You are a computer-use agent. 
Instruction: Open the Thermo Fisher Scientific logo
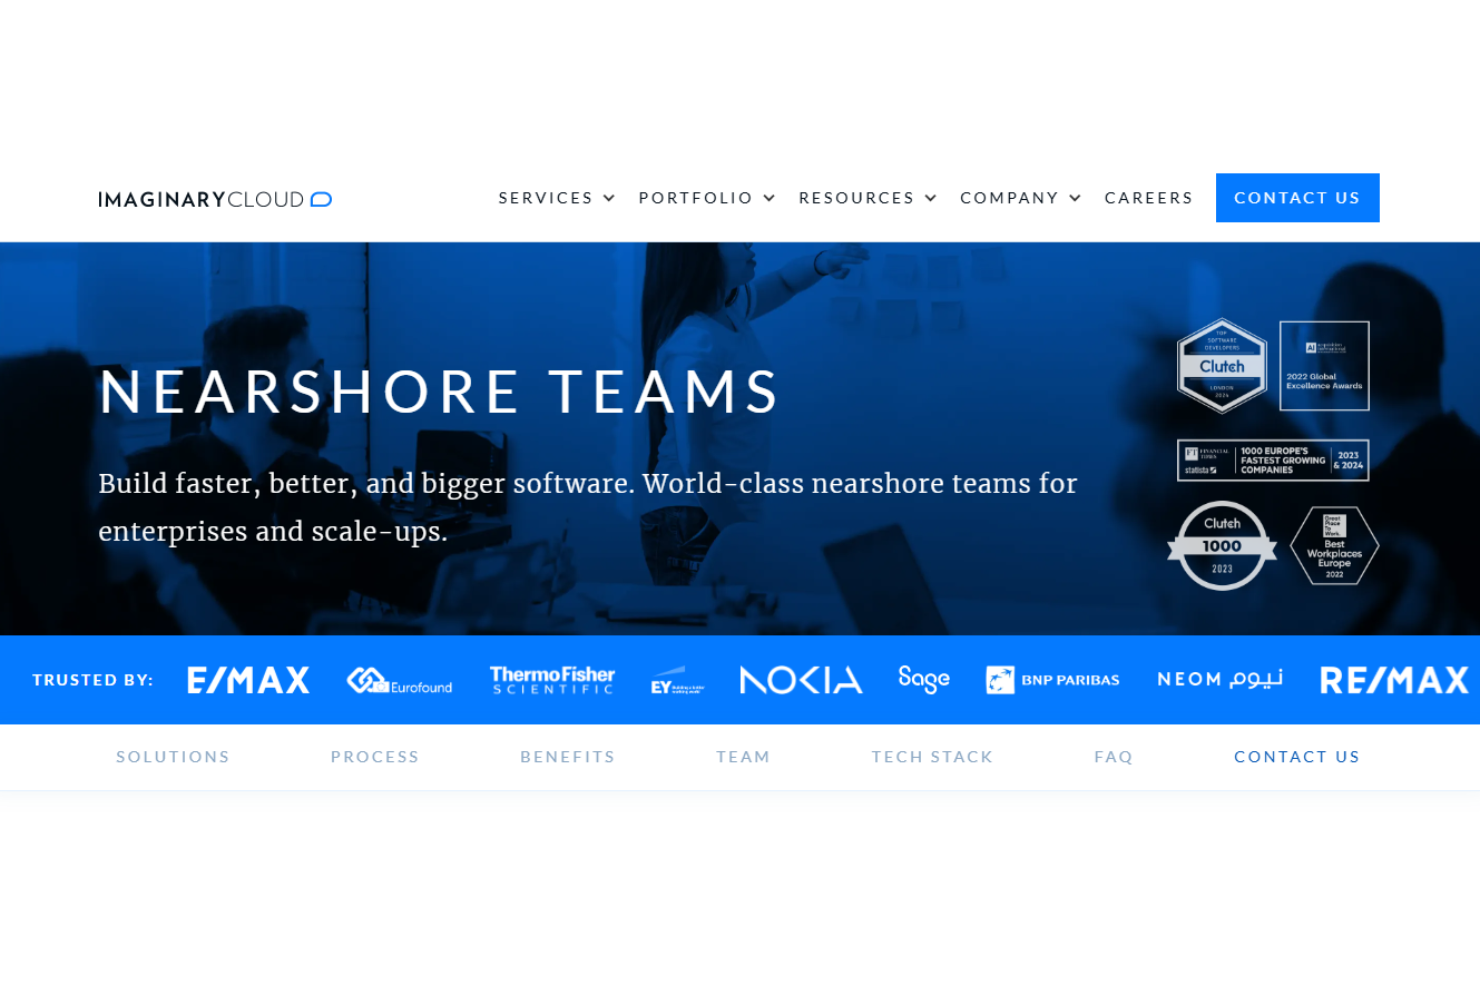tap(552, 679)
